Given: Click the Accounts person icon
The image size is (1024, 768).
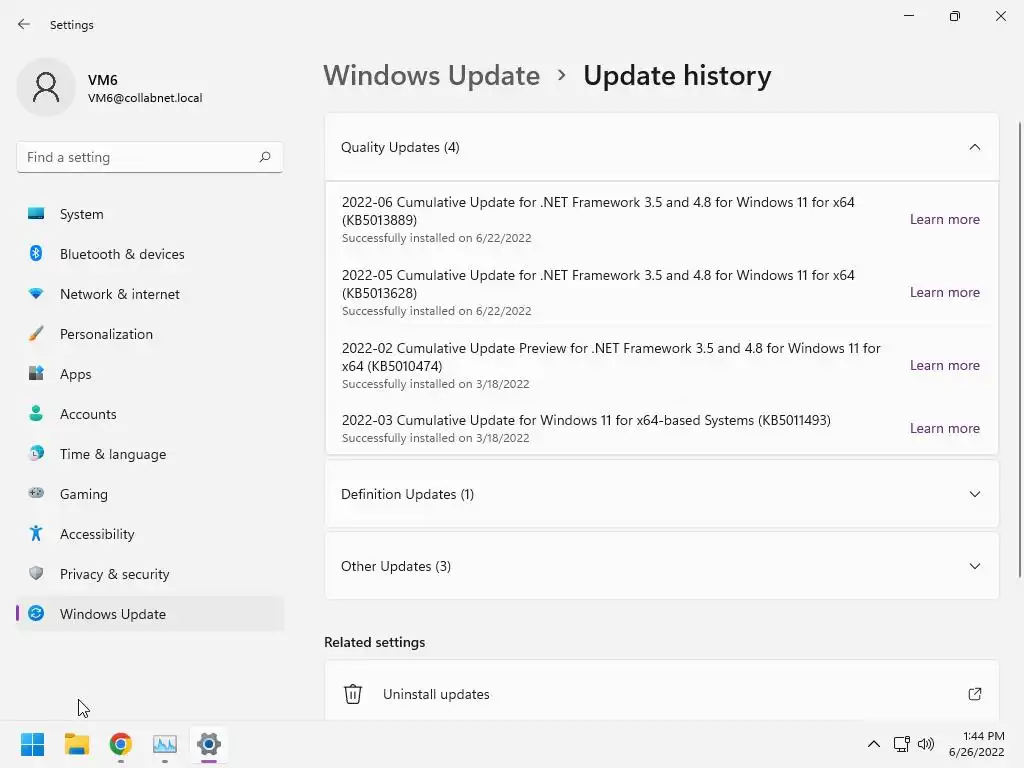Looking at the screenshot, I should point(36,413).
